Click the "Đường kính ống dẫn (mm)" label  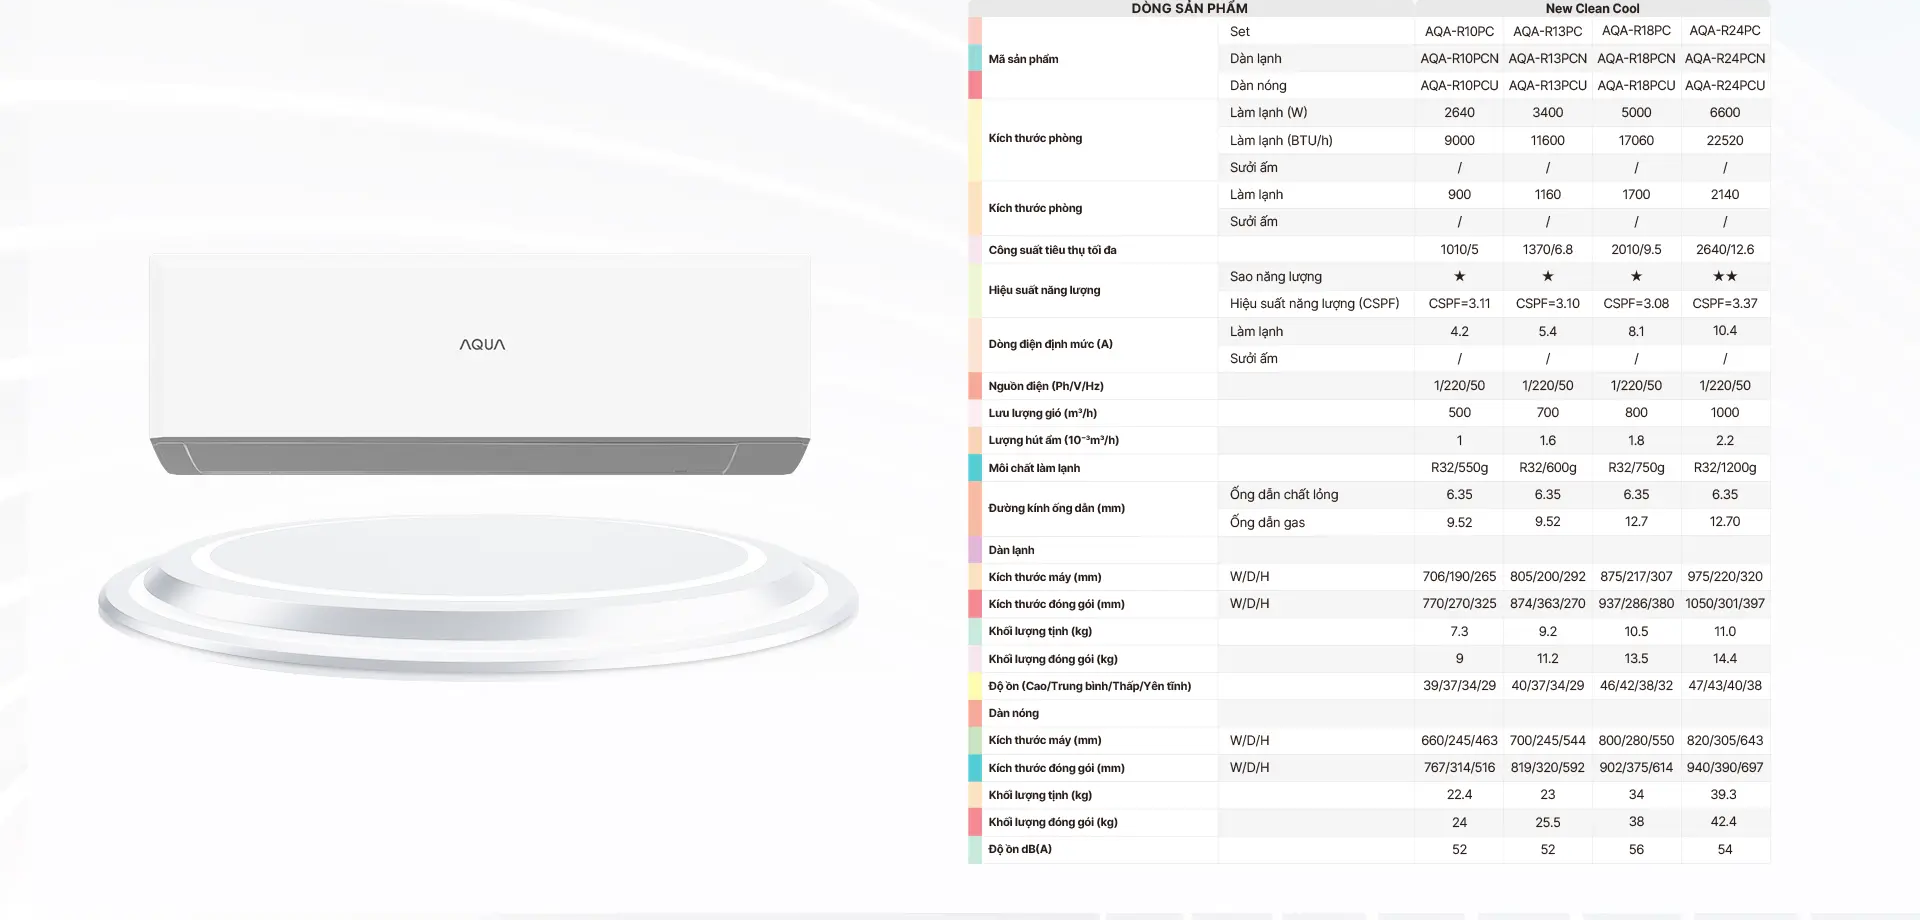1056,508
